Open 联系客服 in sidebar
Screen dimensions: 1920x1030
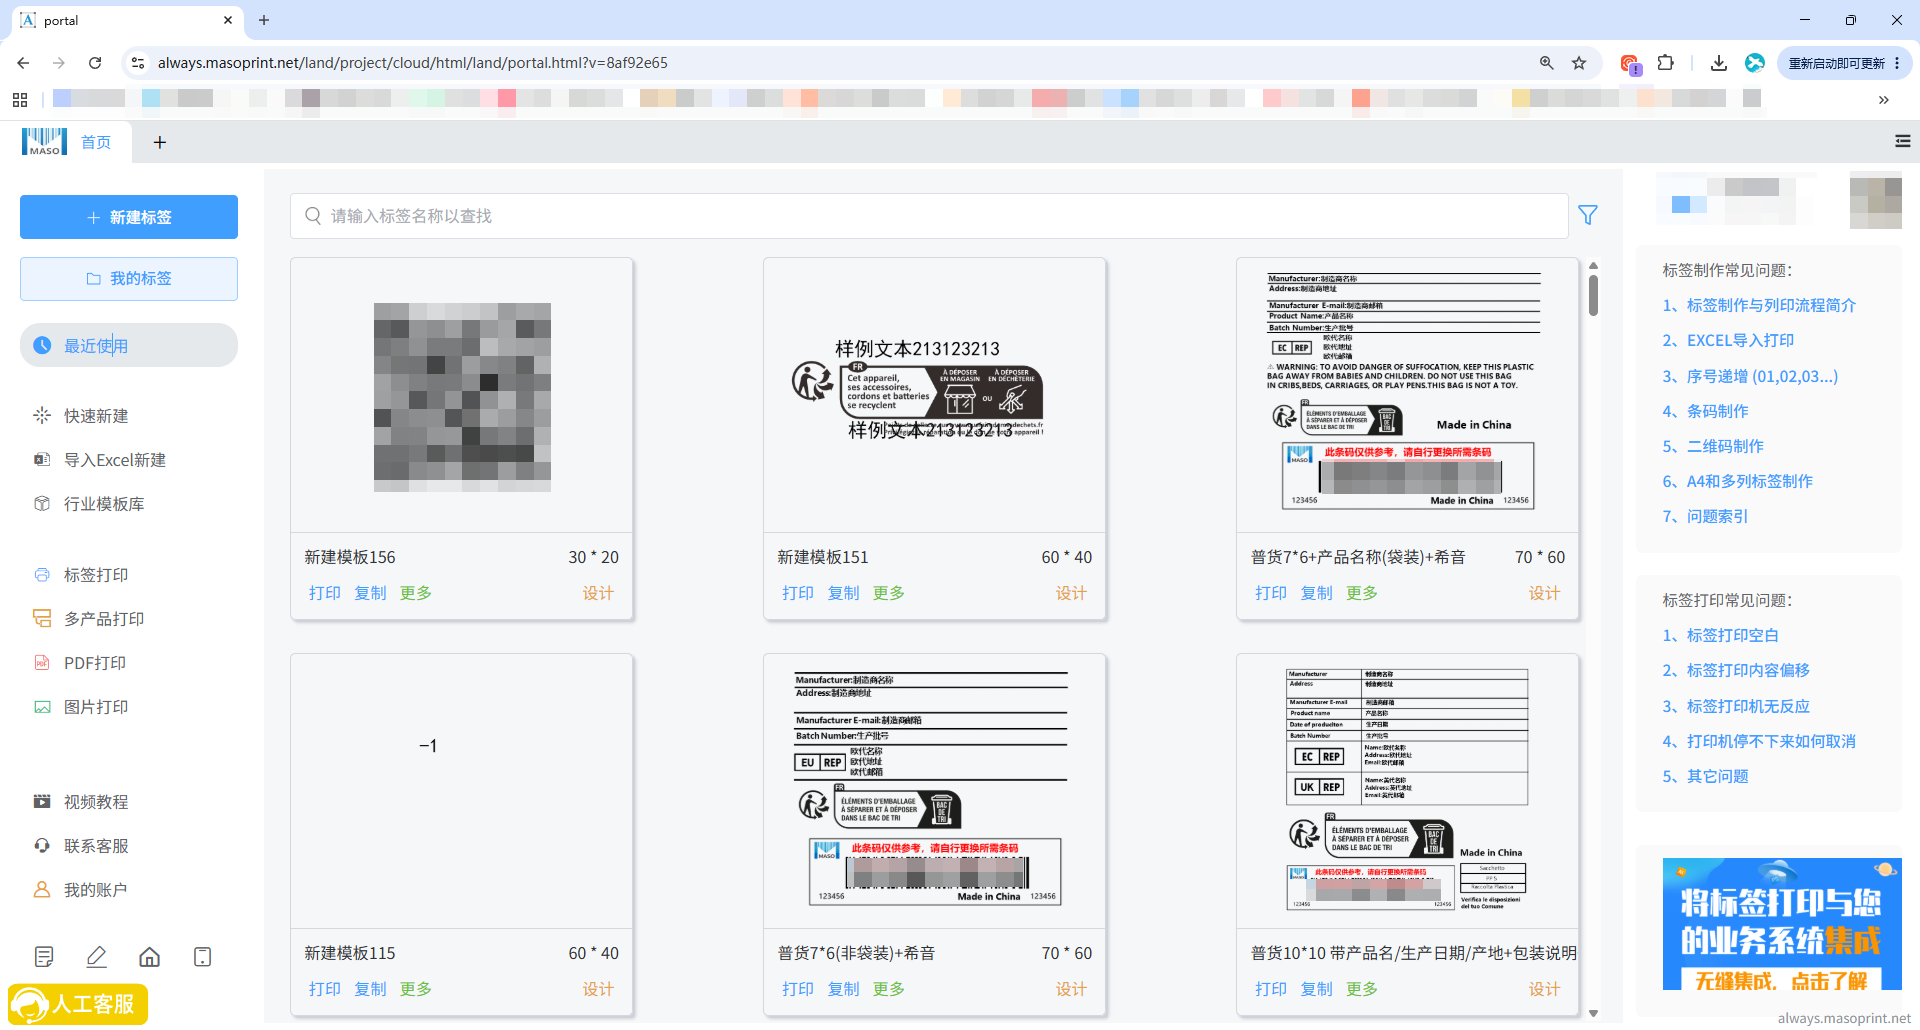click(96, 845)
